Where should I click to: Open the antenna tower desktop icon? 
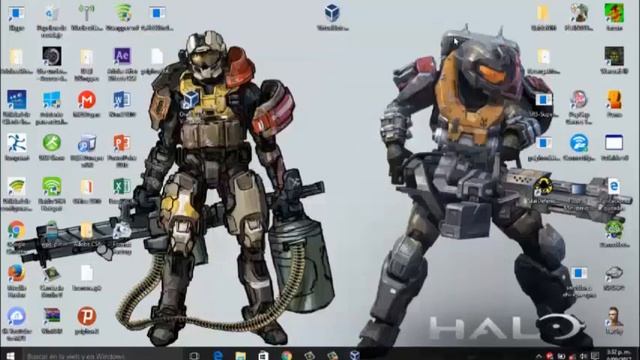click(x=87, y=13)
